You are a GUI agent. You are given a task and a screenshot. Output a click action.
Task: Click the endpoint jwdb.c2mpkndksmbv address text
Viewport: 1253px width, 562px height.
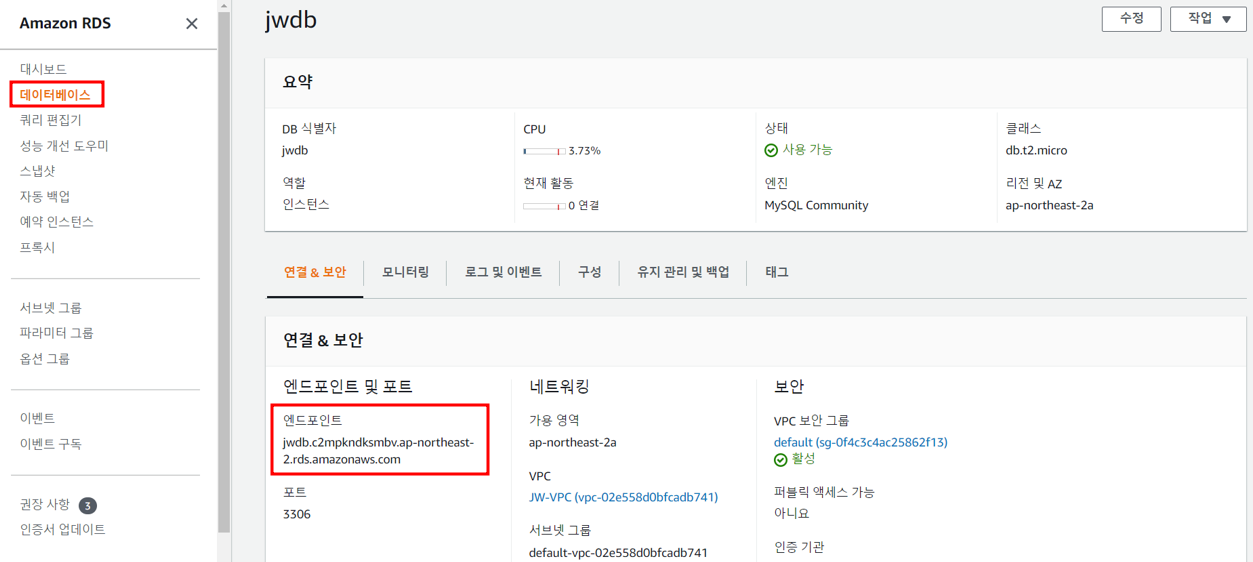[x=379, y=451]
